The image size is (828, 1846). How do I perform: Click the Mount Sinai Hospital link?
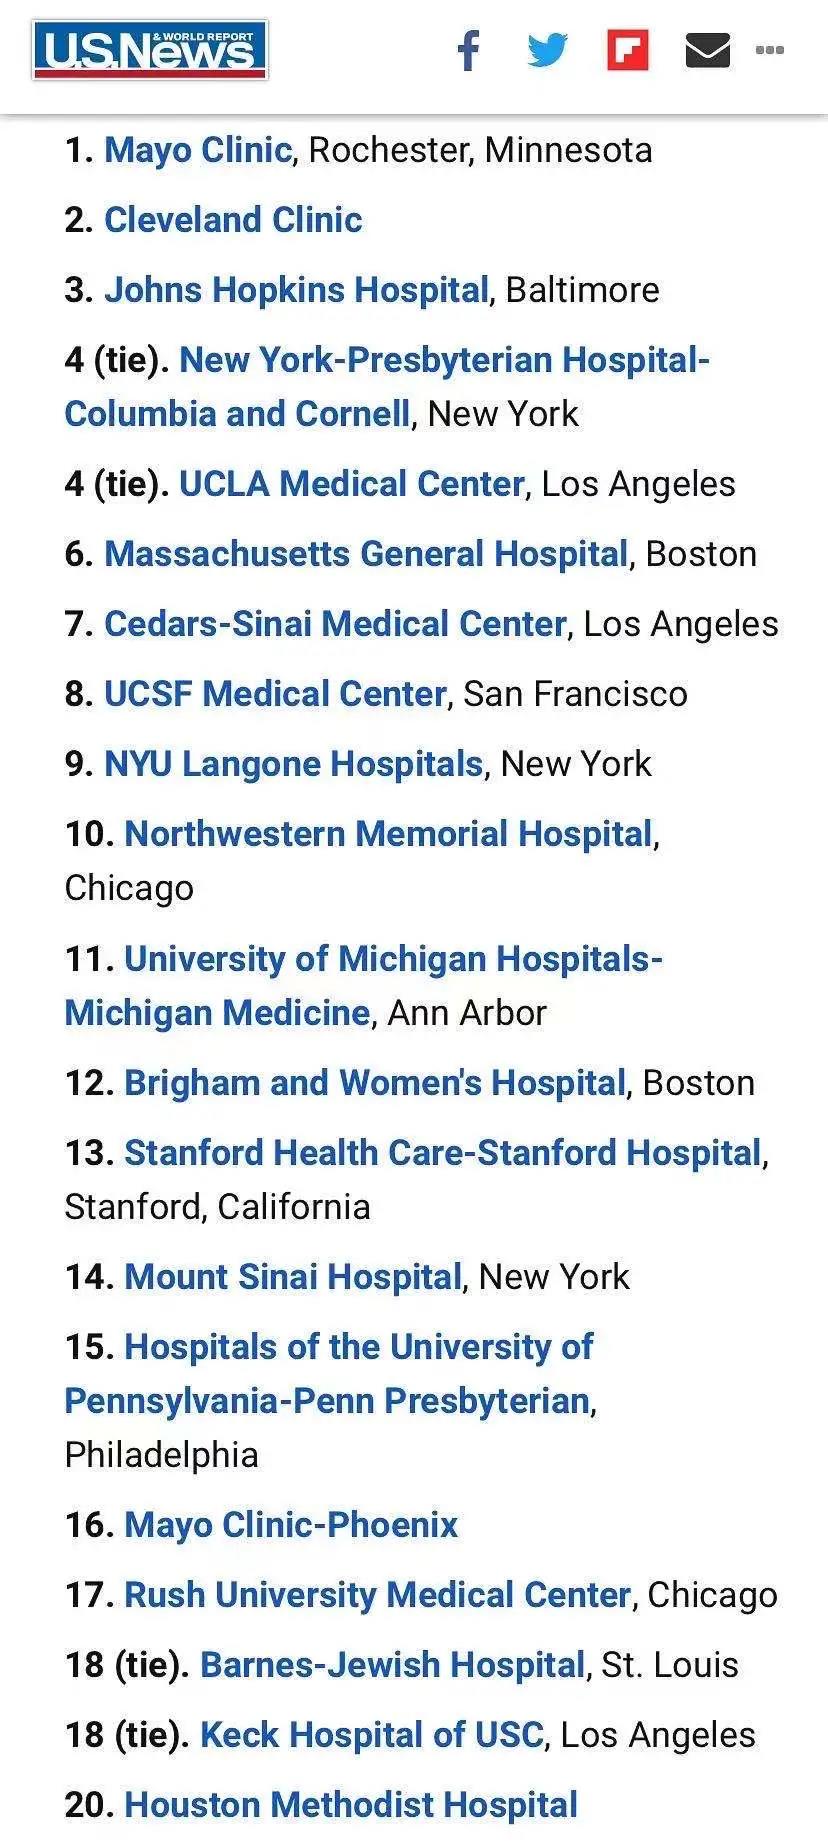(x=293, y=1277)
